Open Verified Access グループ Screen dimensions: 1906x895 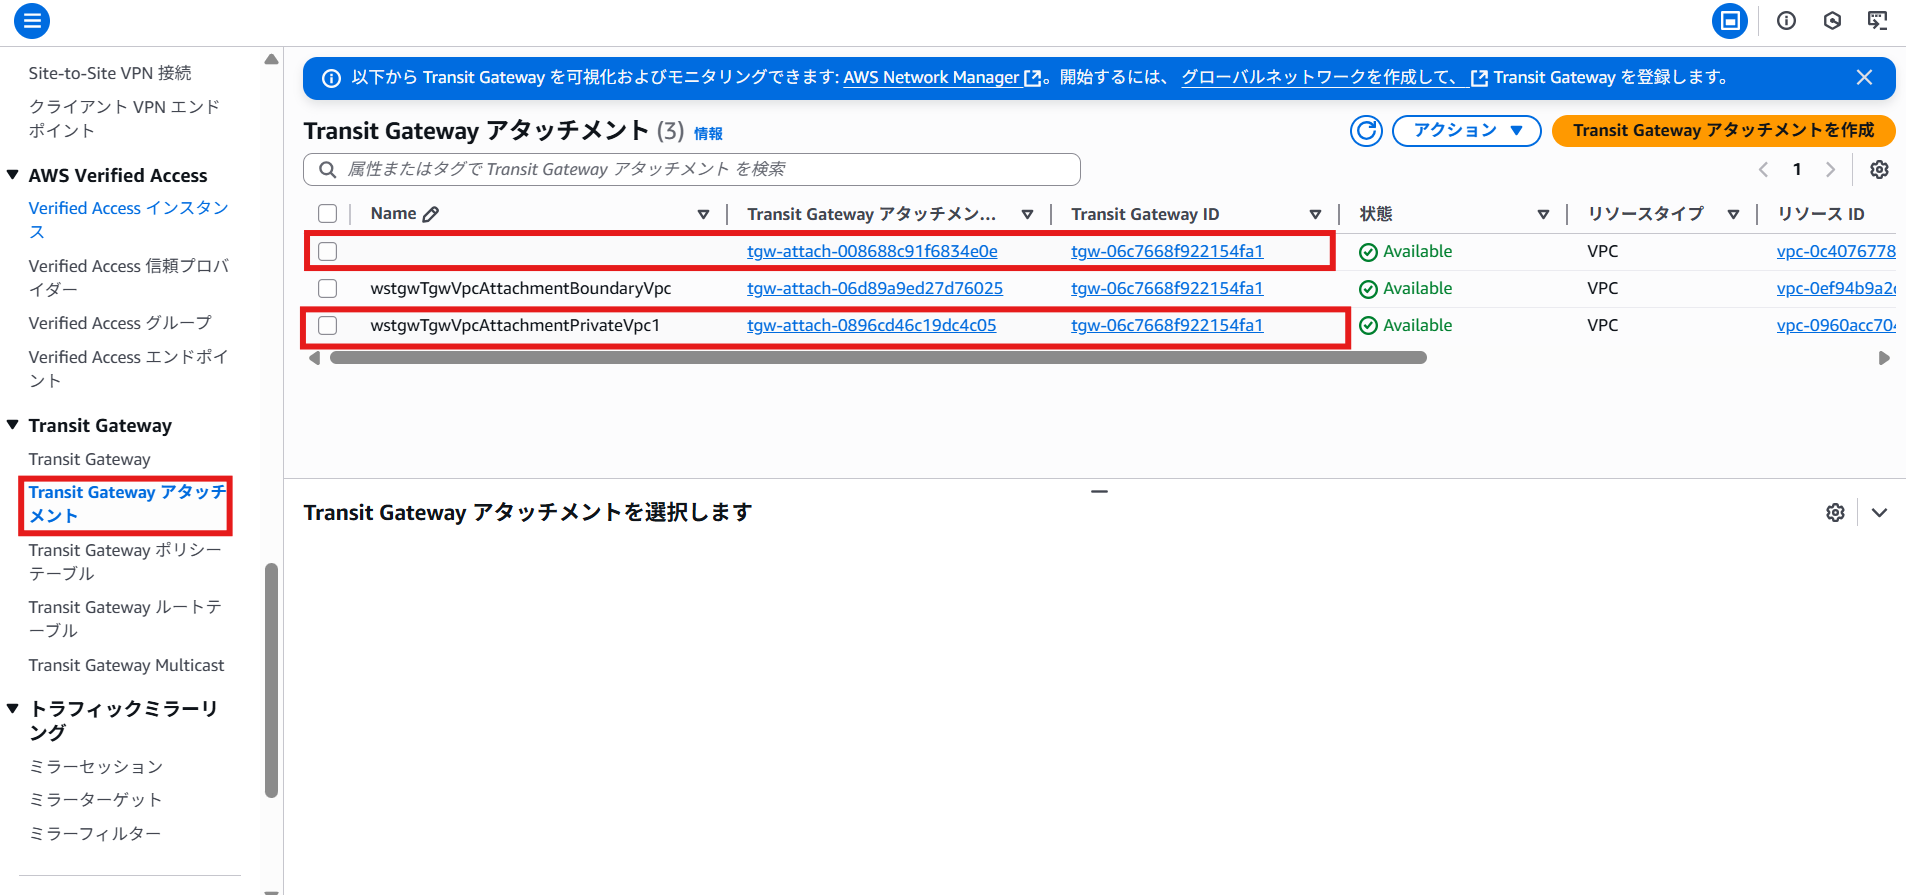120,323
